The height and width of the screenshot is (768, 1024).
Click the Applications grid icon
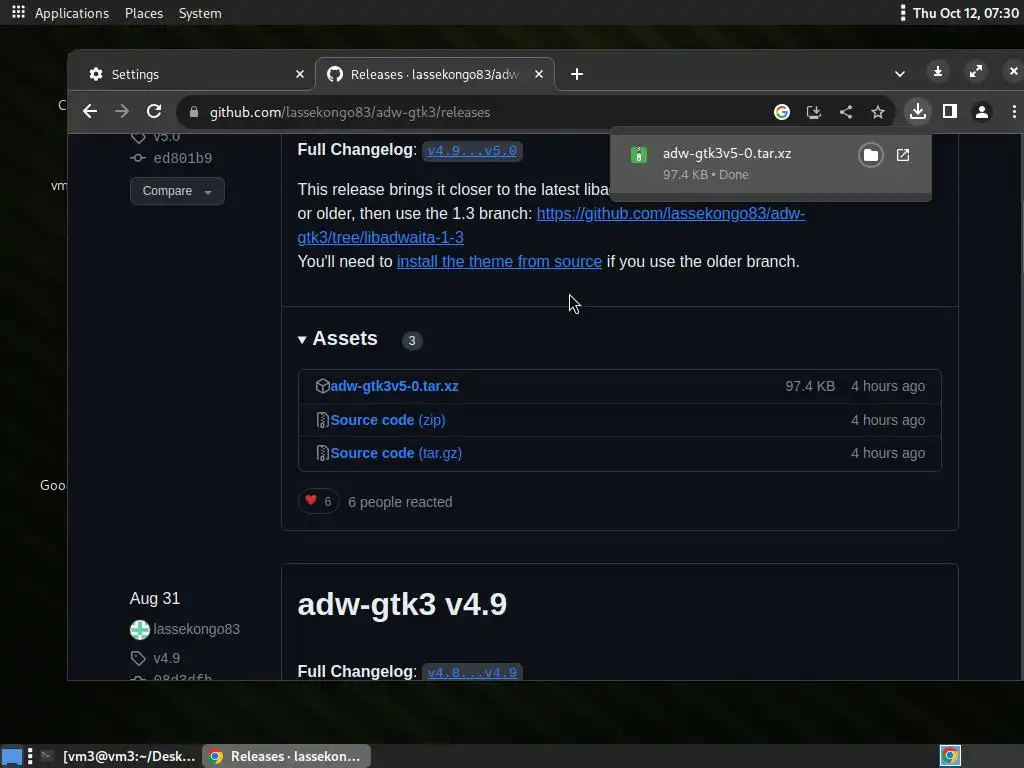click(18, 12)
